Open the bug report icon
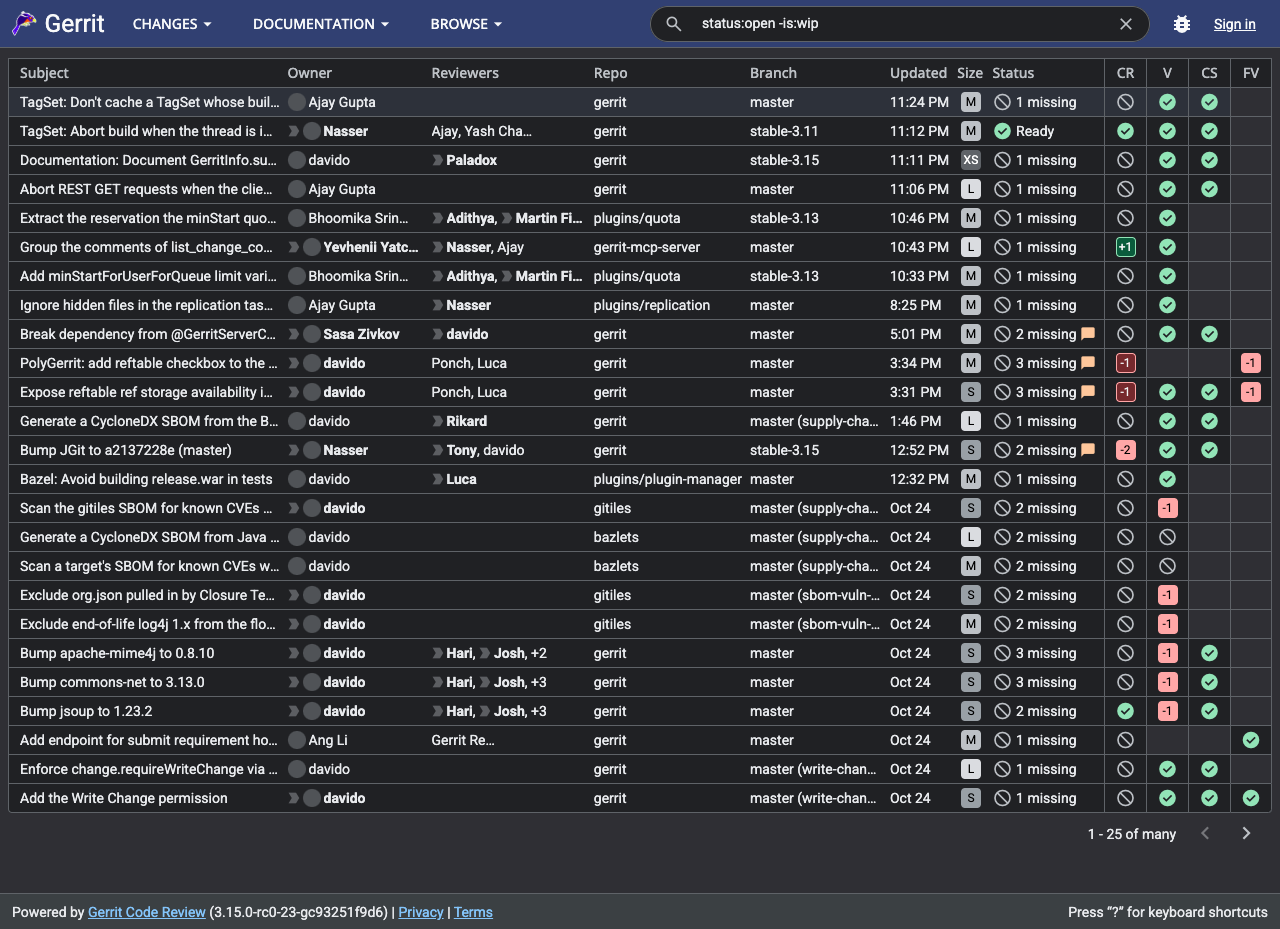This screenshot has width=1280, height=929. point(1182,24)
